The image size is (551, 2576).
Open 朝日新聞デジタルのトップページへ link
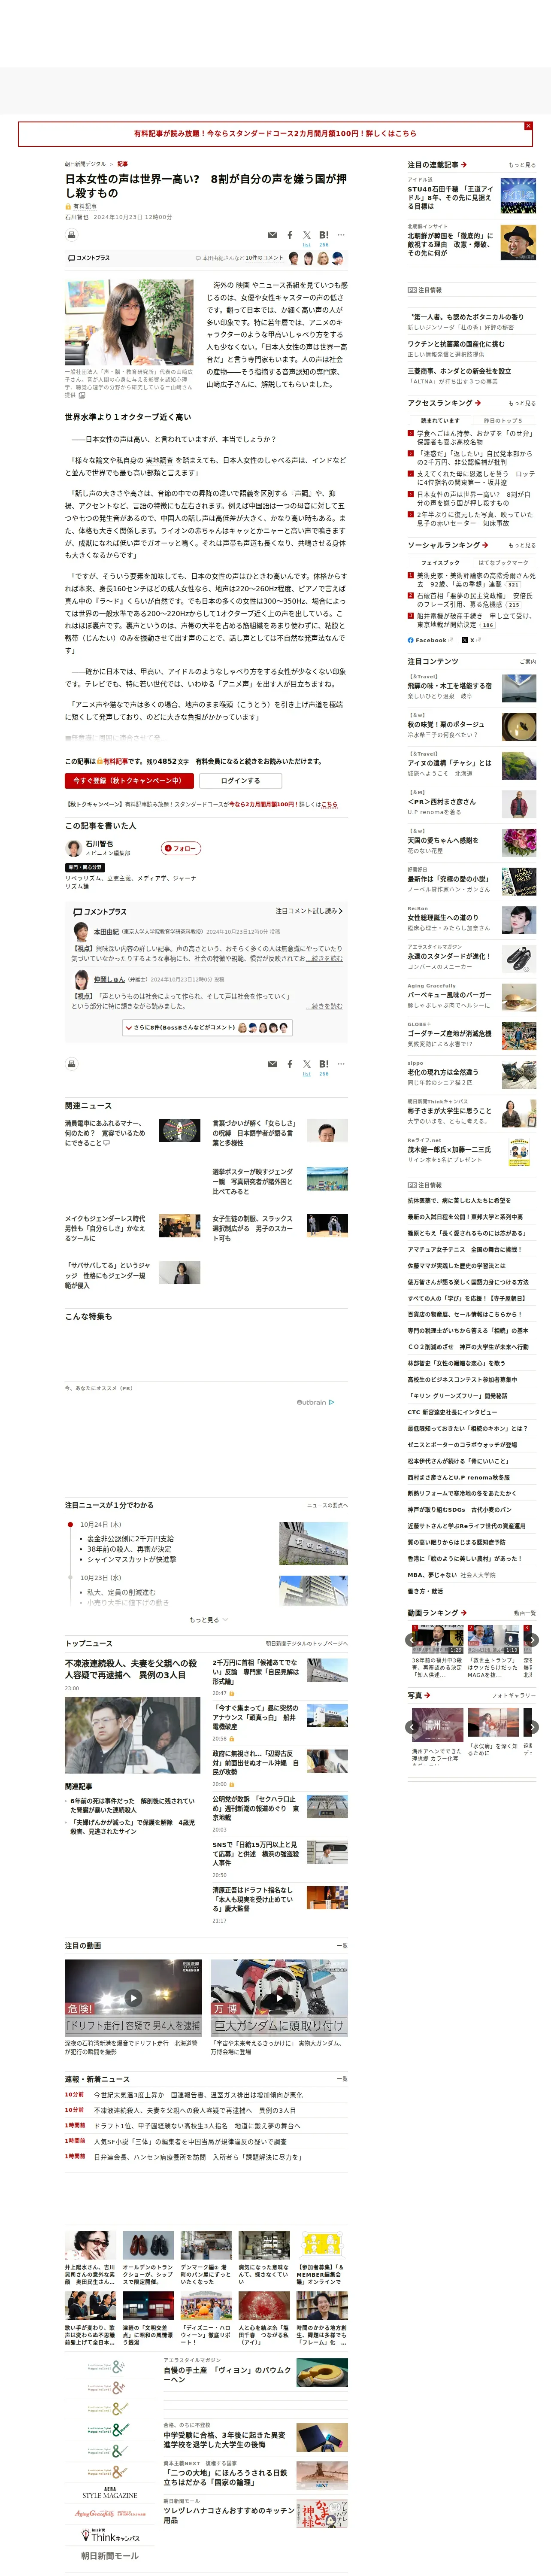click(307, 1644)
